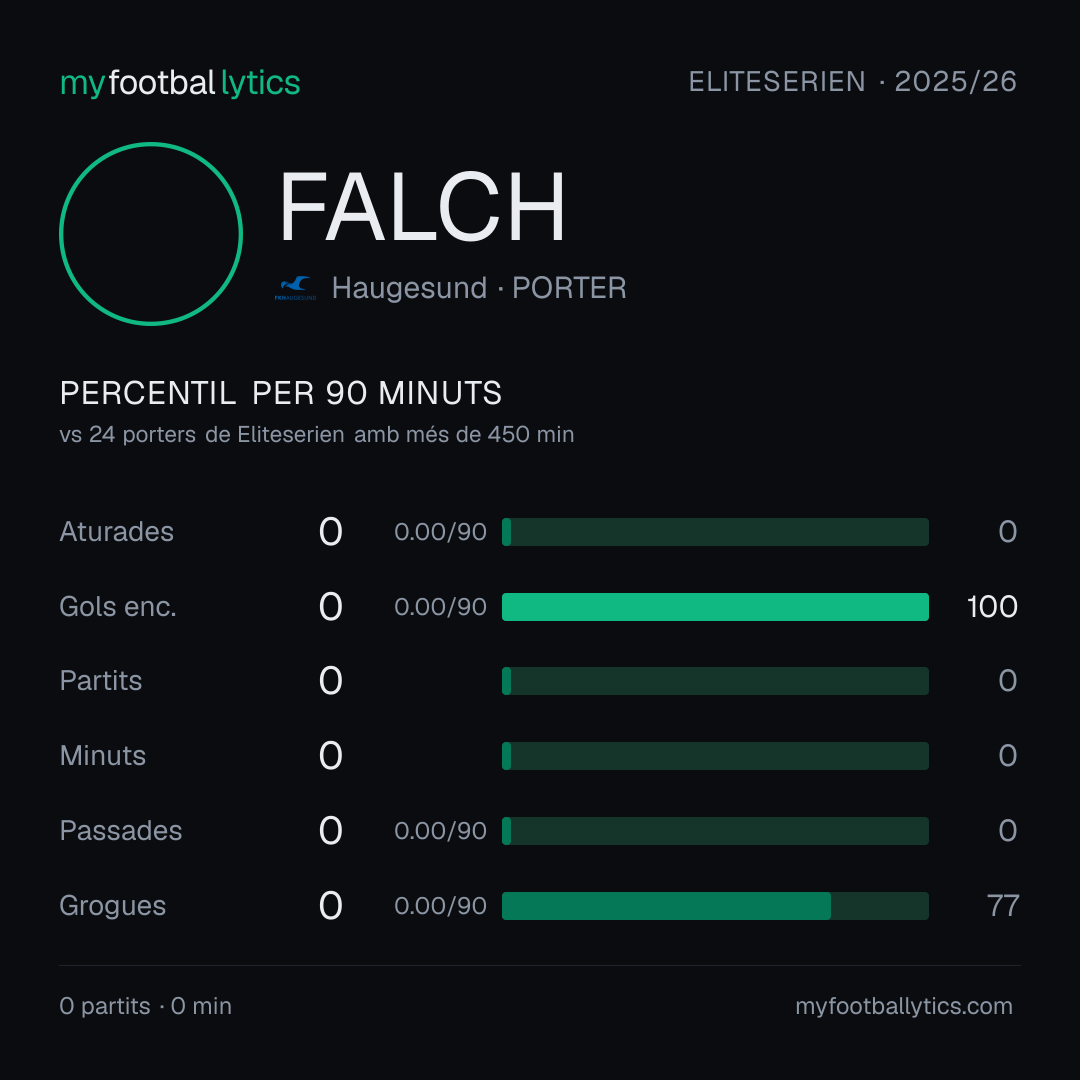The height and width of the screenshot is (1080, 1080).
Task: Click the Haugesund · PORTER team text
Action: pos(479,288)
